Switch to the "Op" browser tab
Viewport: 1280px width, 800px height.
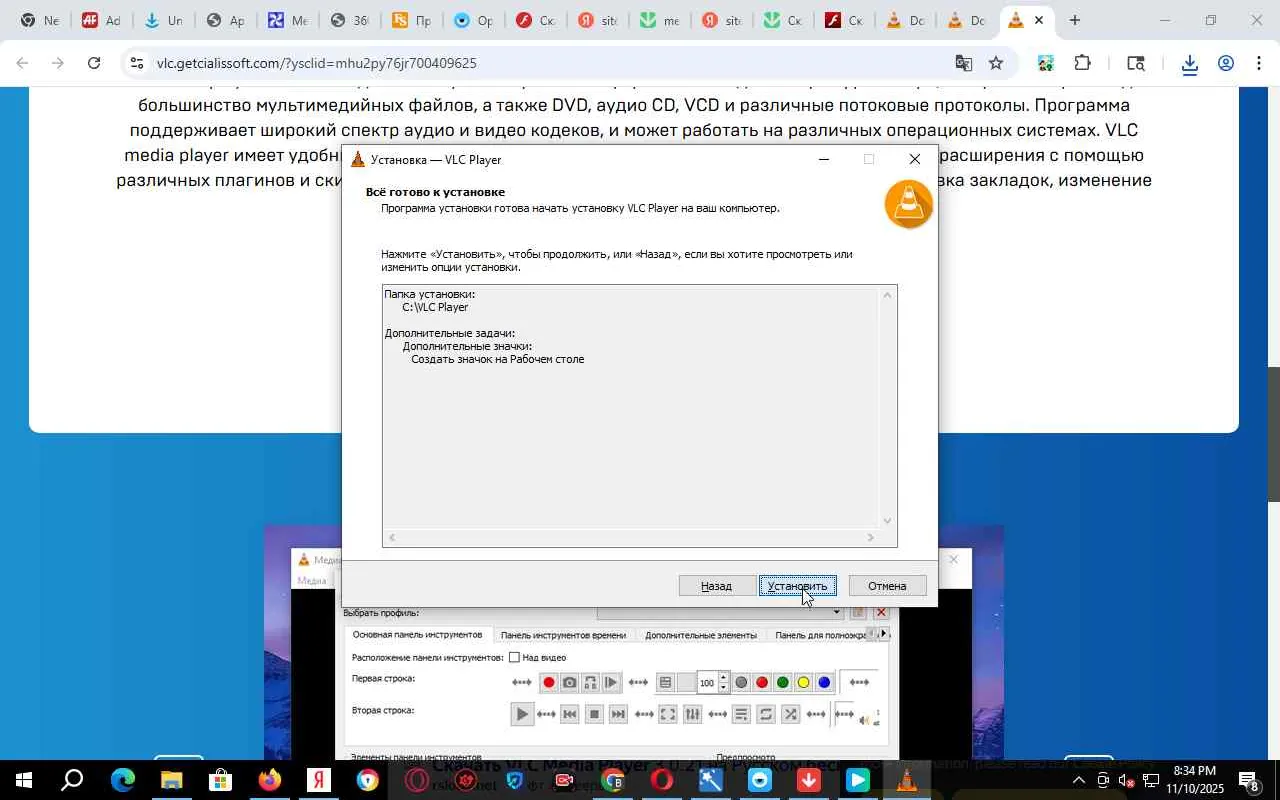[473, 20]
